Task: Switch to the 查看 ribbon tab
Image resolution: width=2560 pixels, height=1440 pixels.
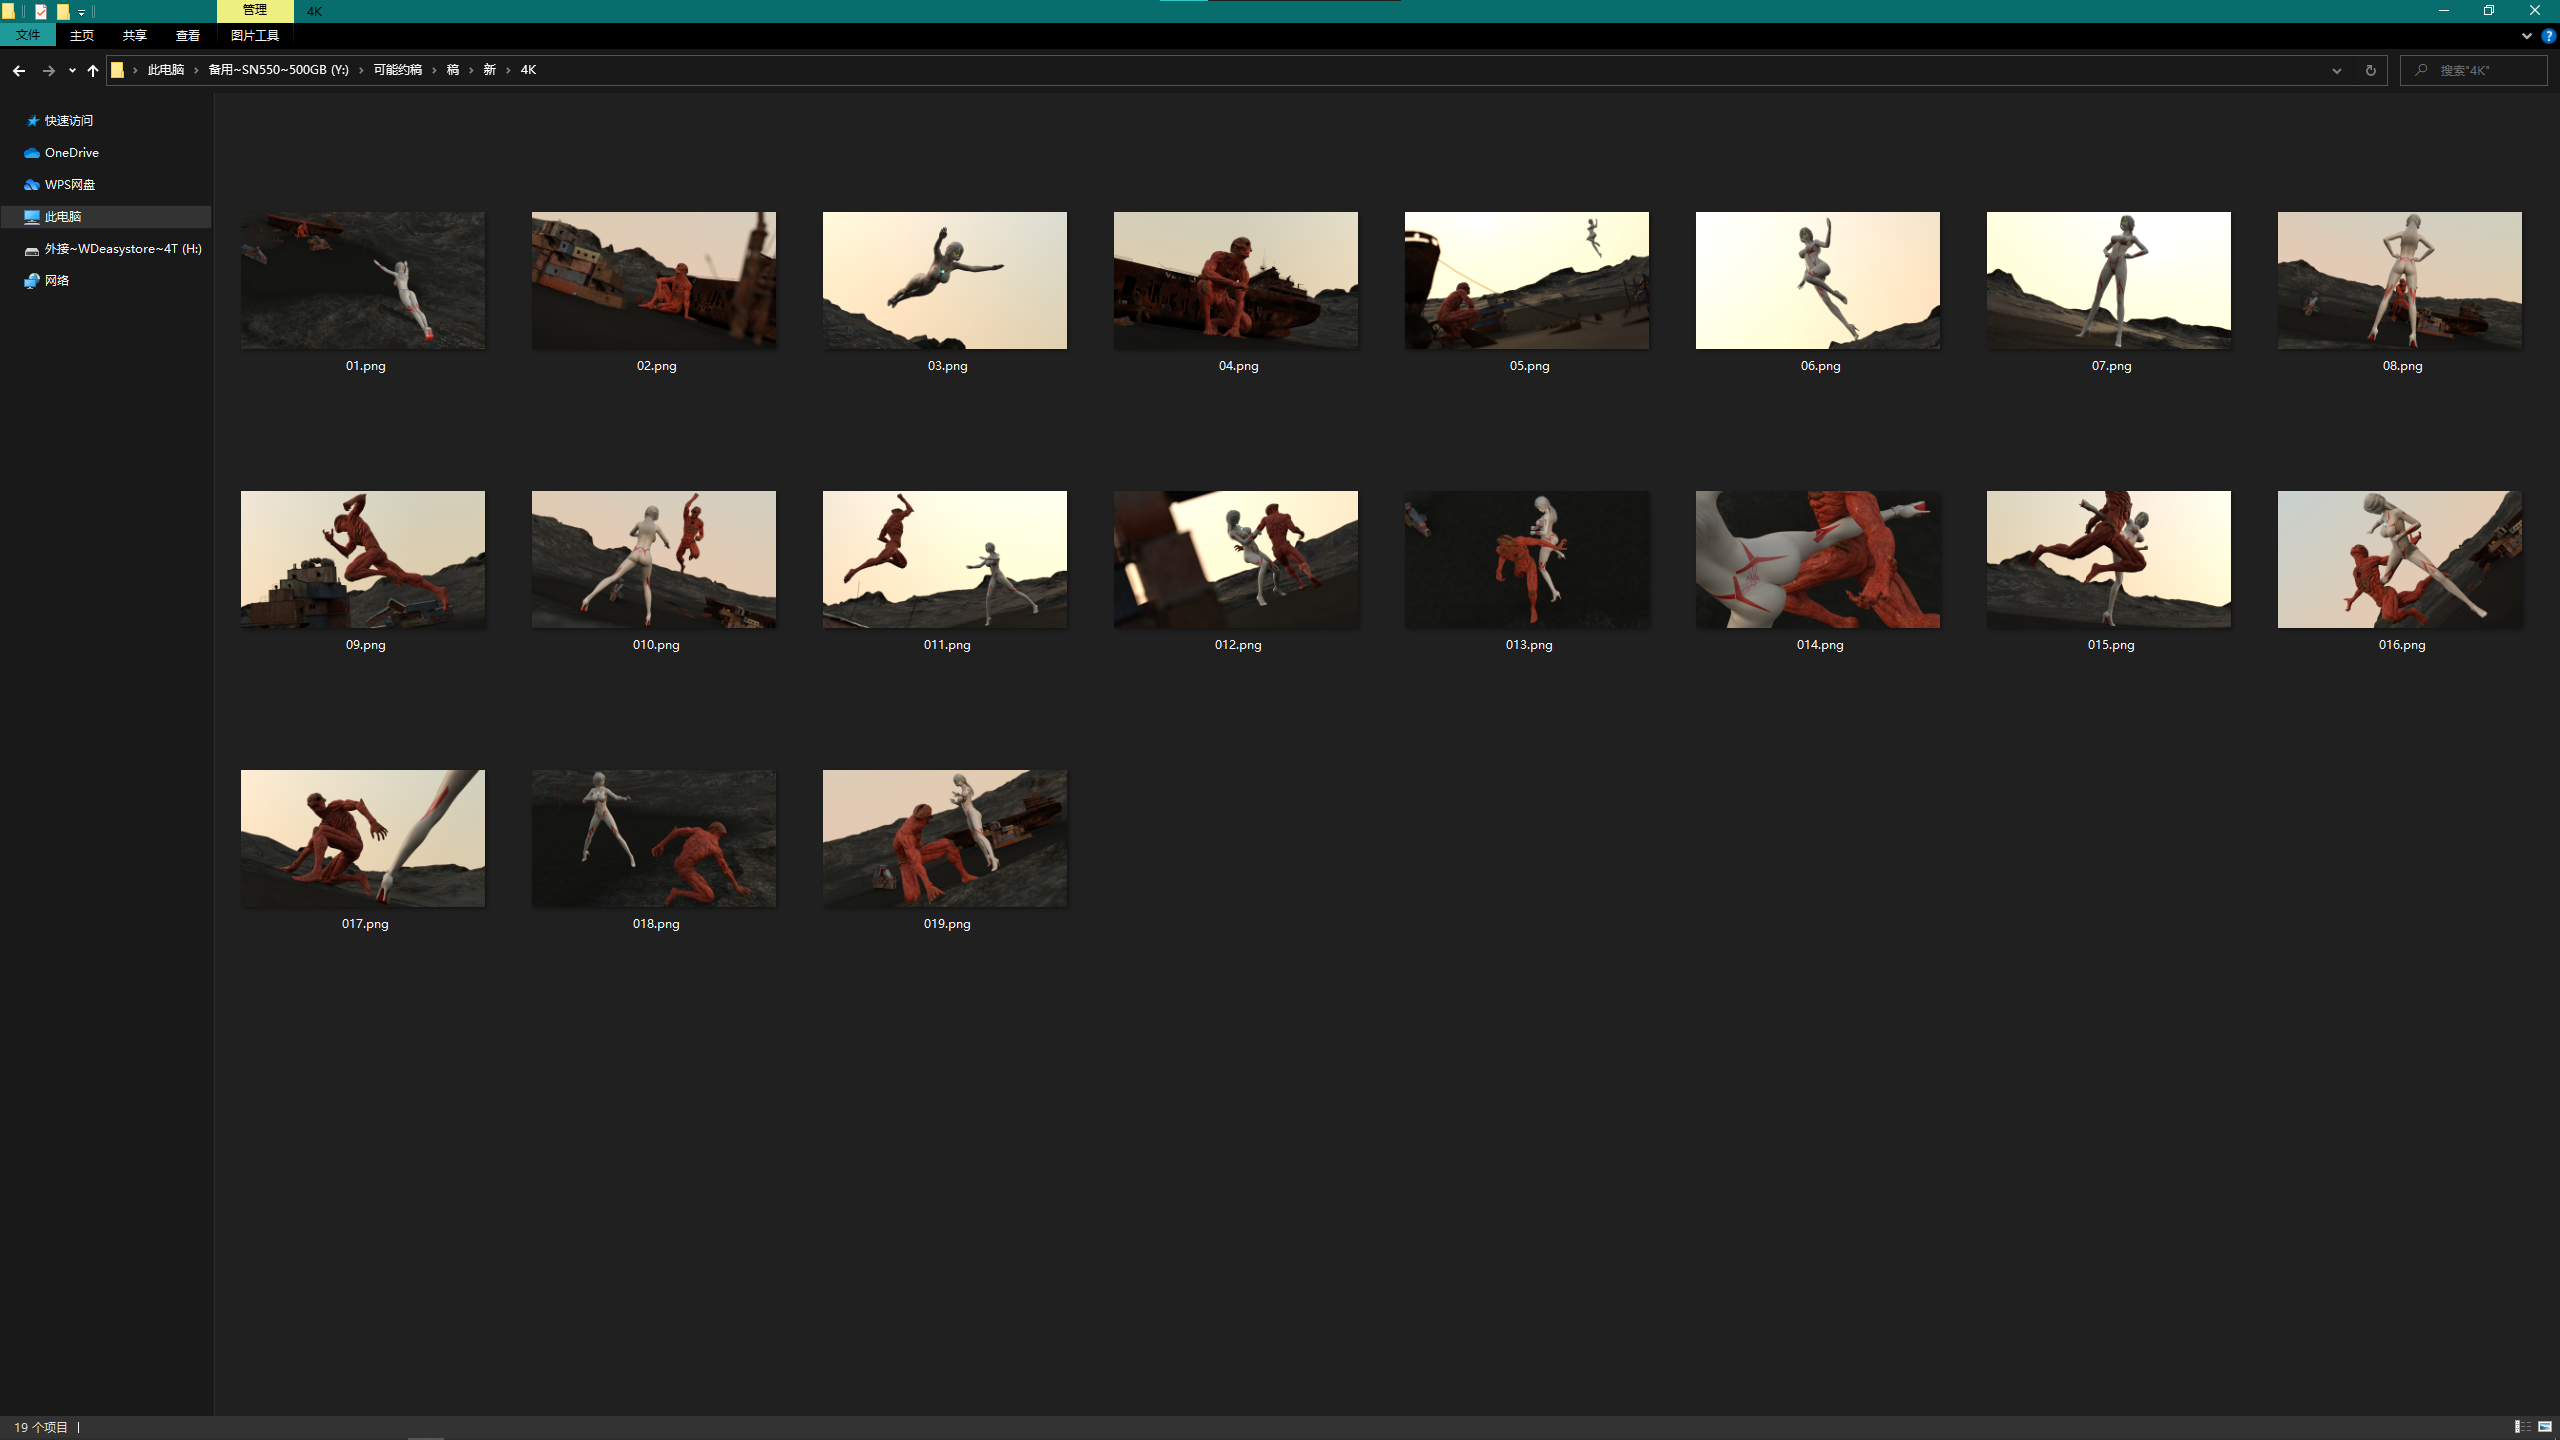Action: (188, 35)
